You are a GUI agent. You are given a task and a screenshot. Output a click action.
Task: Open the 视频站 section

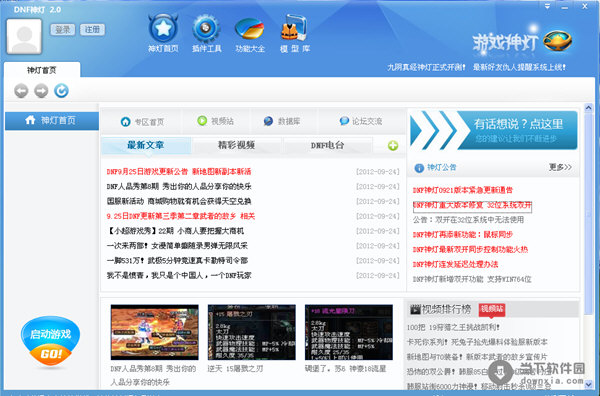(x=215, y=121)
